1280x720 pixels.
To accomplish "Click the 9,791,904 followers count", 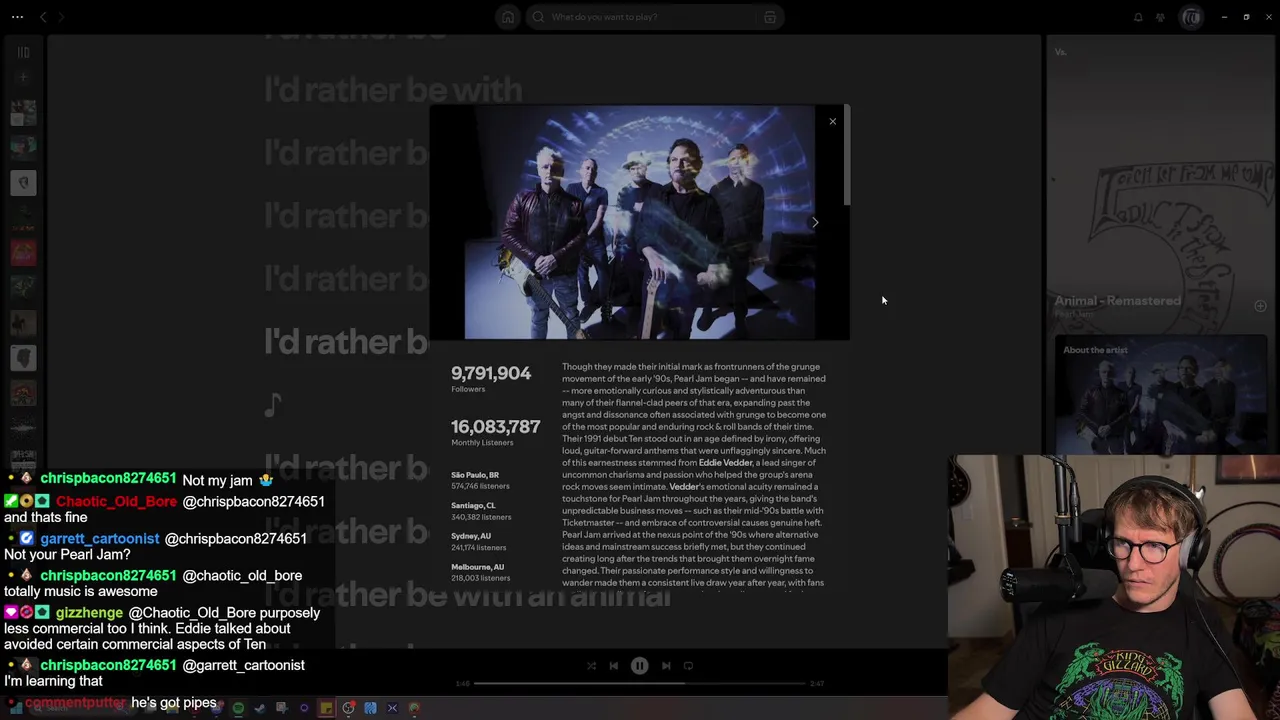I will coord(491,373).
